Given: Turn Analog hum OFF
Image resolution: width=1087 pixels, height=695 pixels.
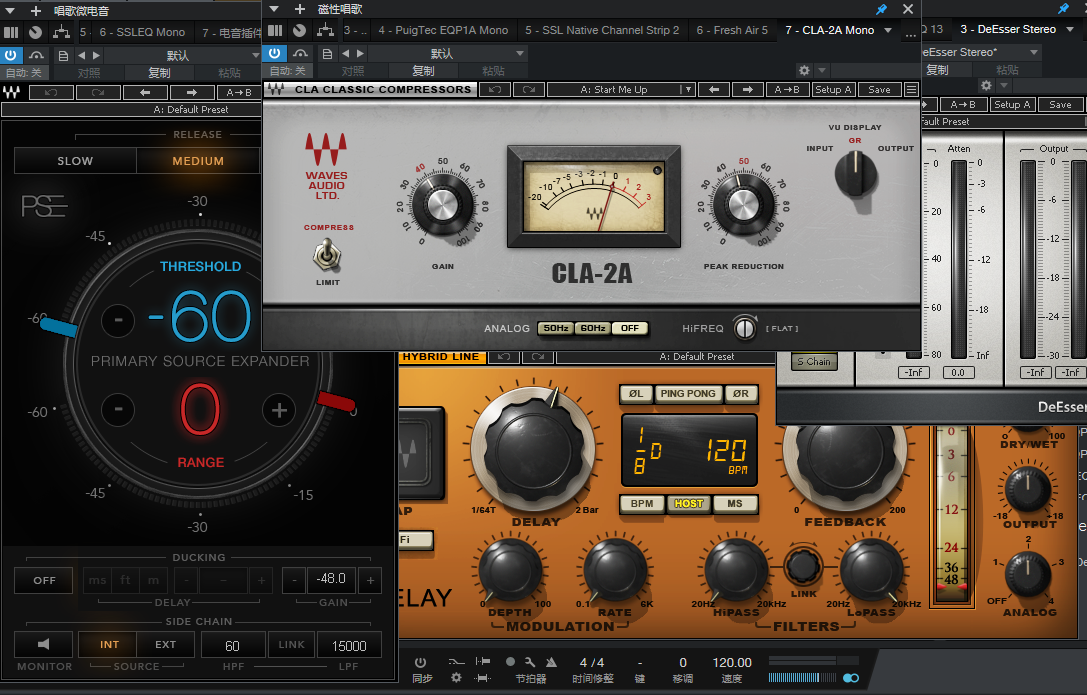Looking at the screenshot, I should (630, 328).
